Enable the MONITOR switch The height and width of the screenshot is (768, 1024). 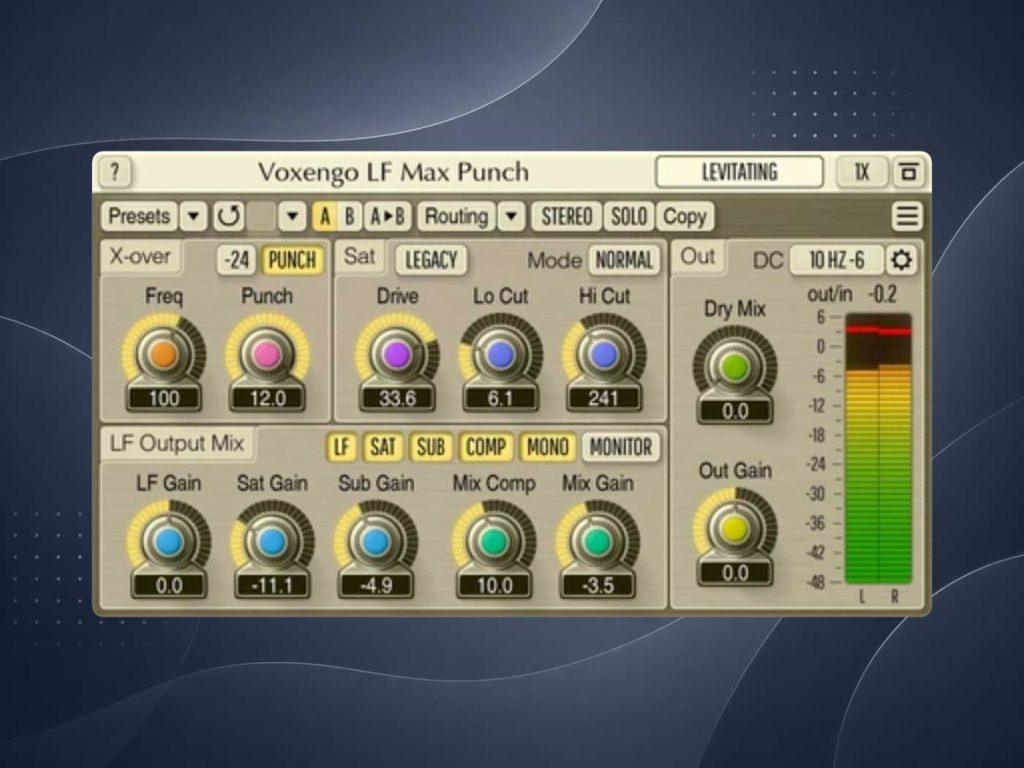[620, 447]
